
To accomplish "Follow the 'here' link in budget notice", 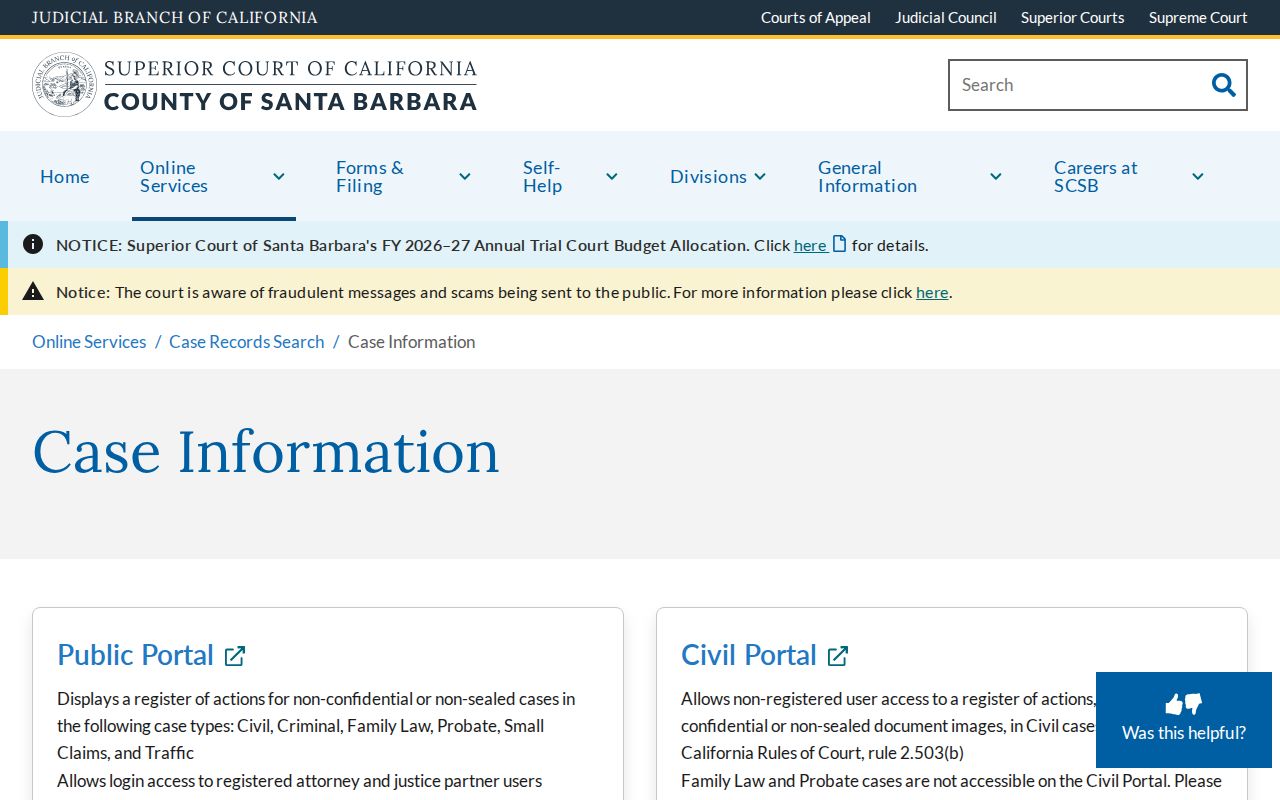I will coord(810,245).
